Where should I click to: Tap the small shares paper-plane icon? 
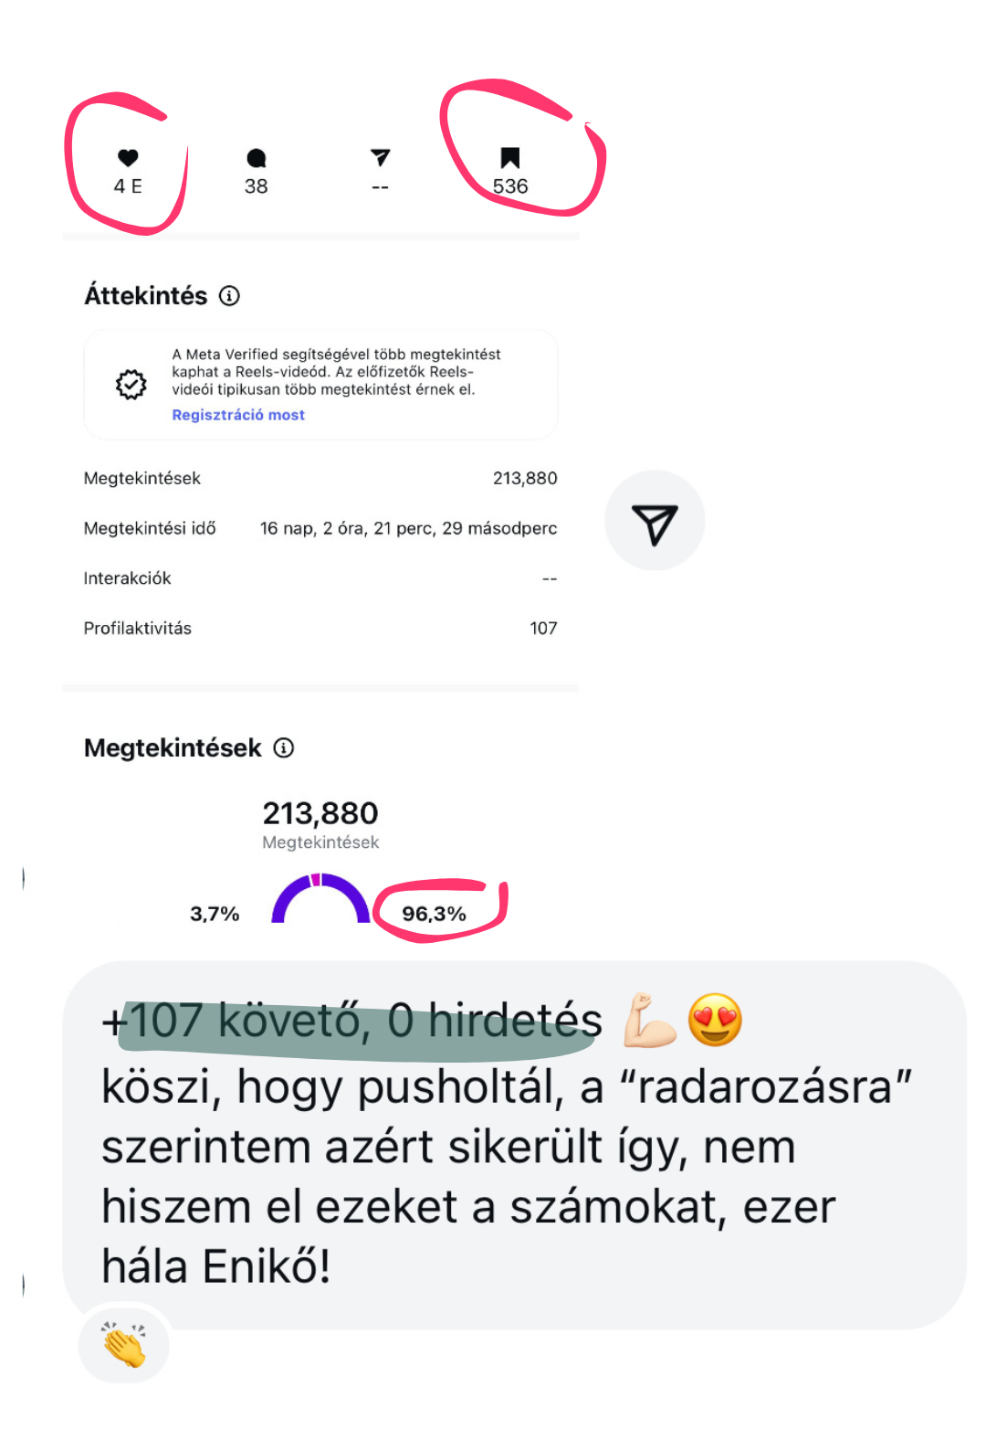coord(380,157)
